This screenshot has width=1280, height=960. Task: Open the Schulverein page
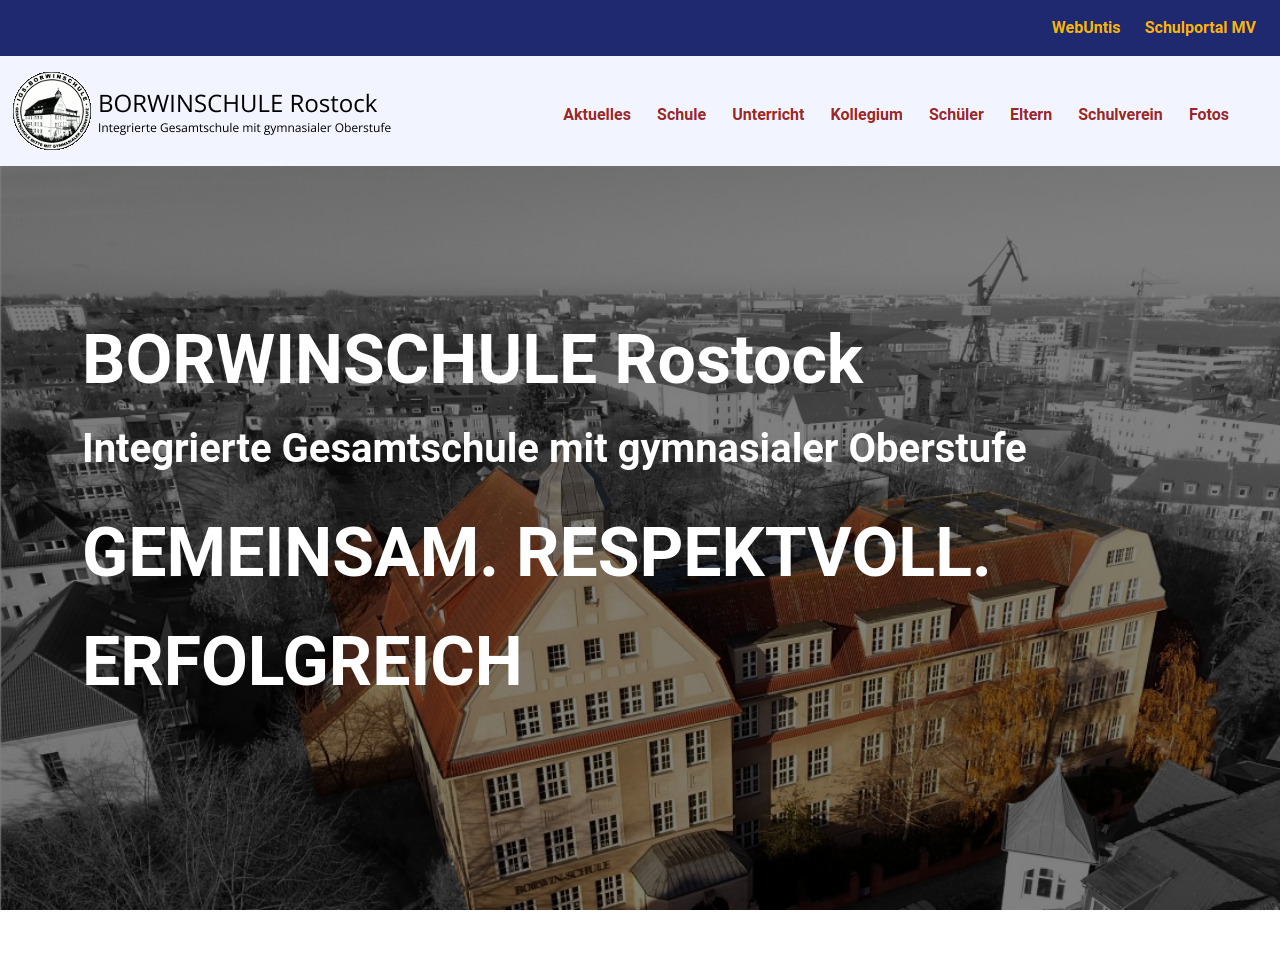coord(1119,115)
